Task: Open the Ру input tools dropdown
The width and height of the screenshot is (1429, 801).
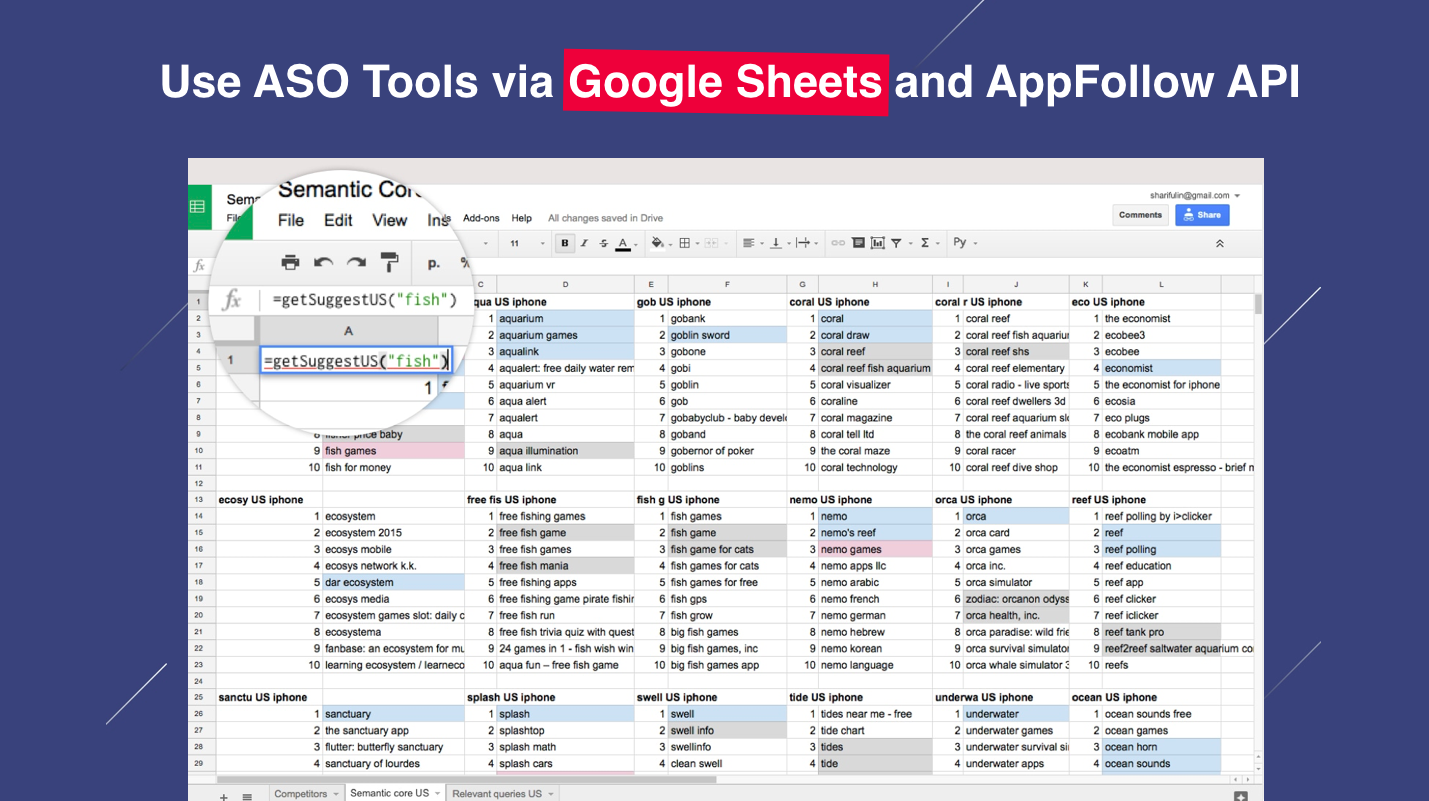Action: tap(964, 242)
